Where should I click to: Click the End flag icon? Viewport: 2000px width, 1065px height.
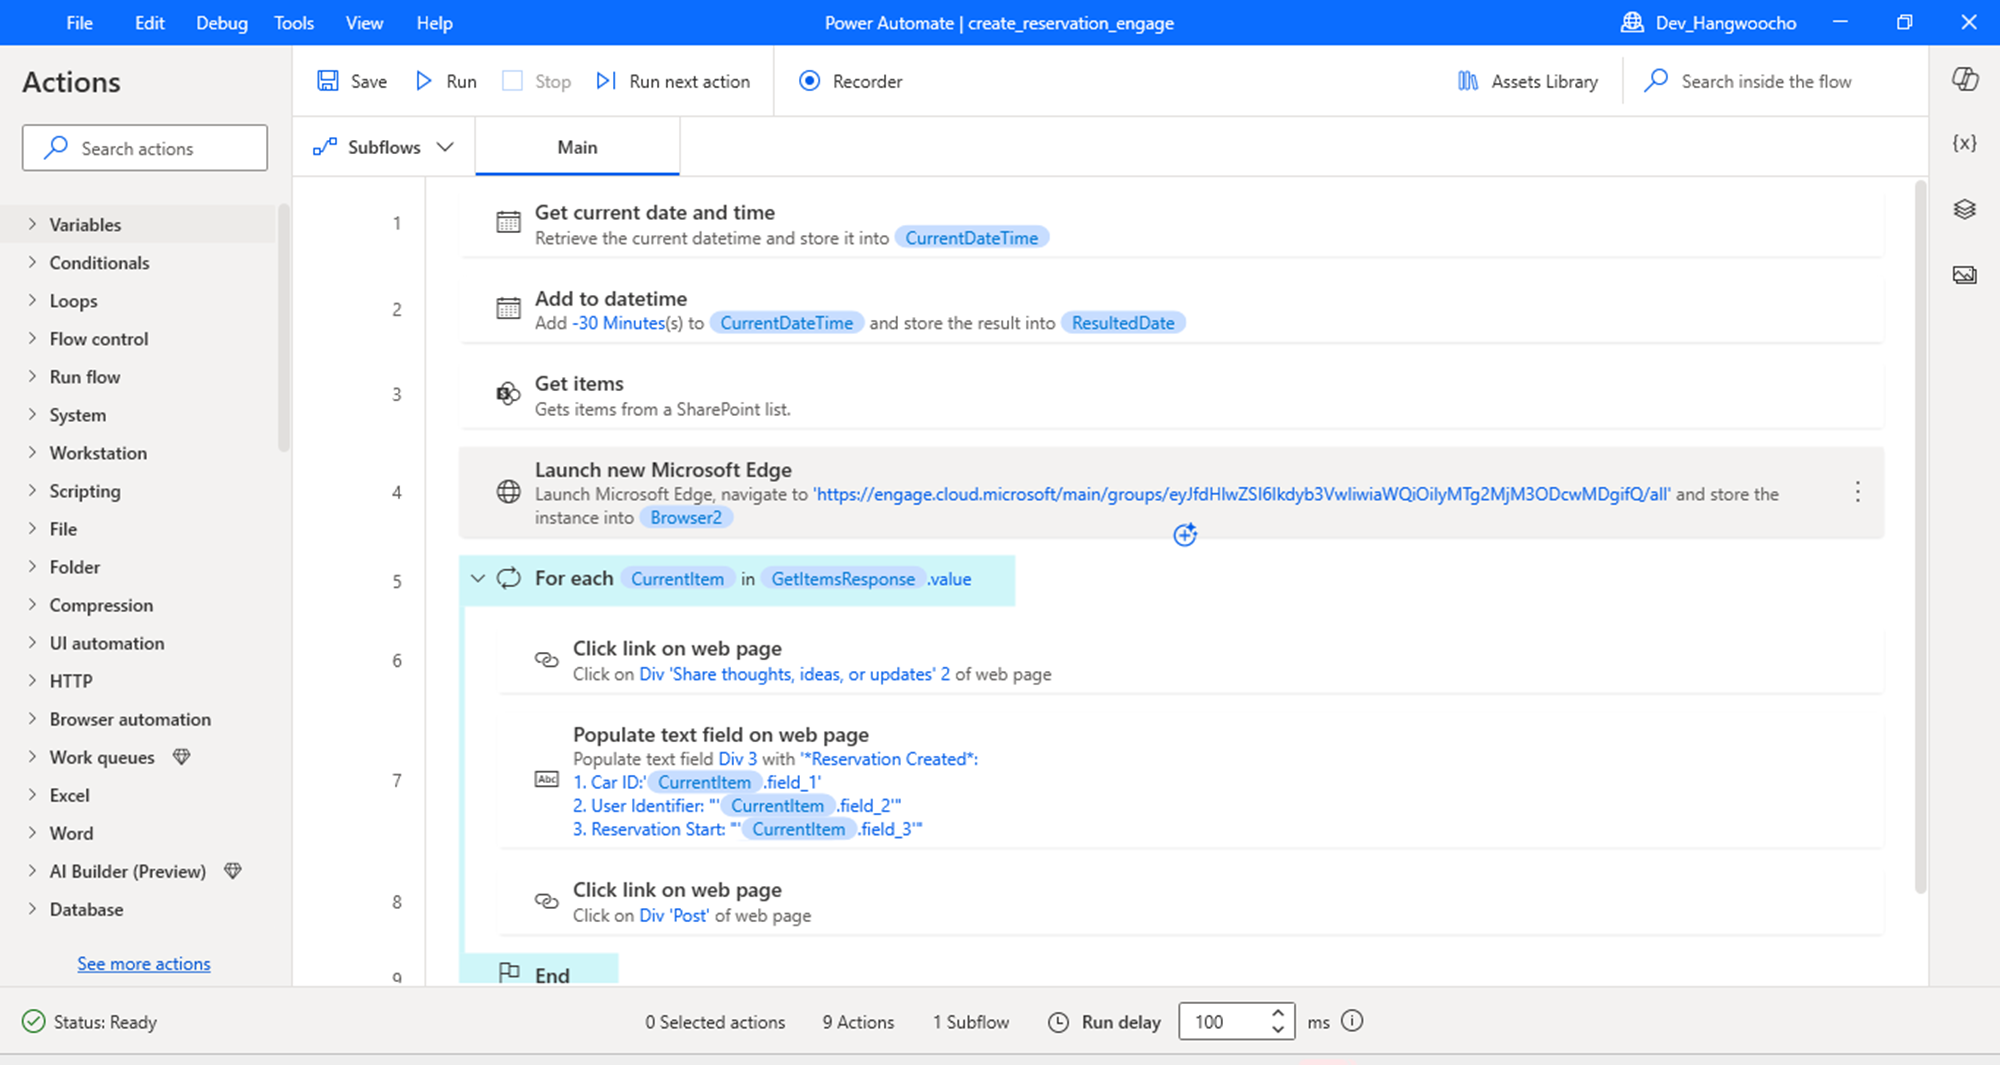point(509,973)
